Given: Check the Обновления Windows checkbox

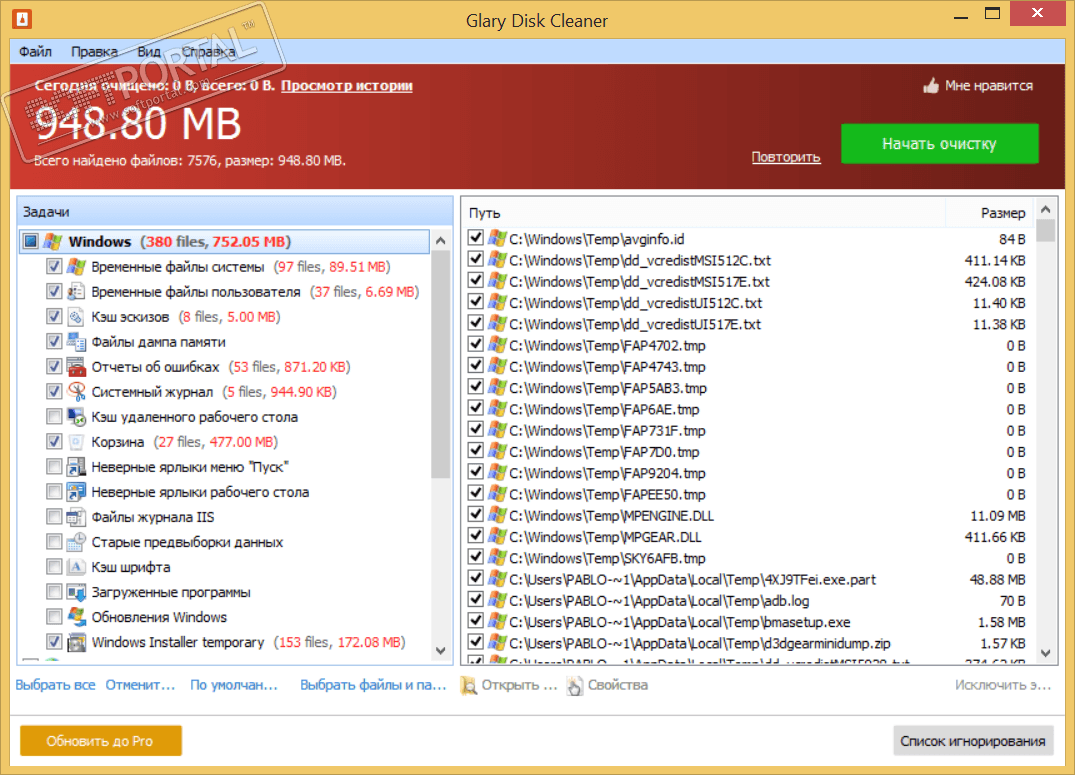Looking at the screenshot, I should click(x=54, y=617).
